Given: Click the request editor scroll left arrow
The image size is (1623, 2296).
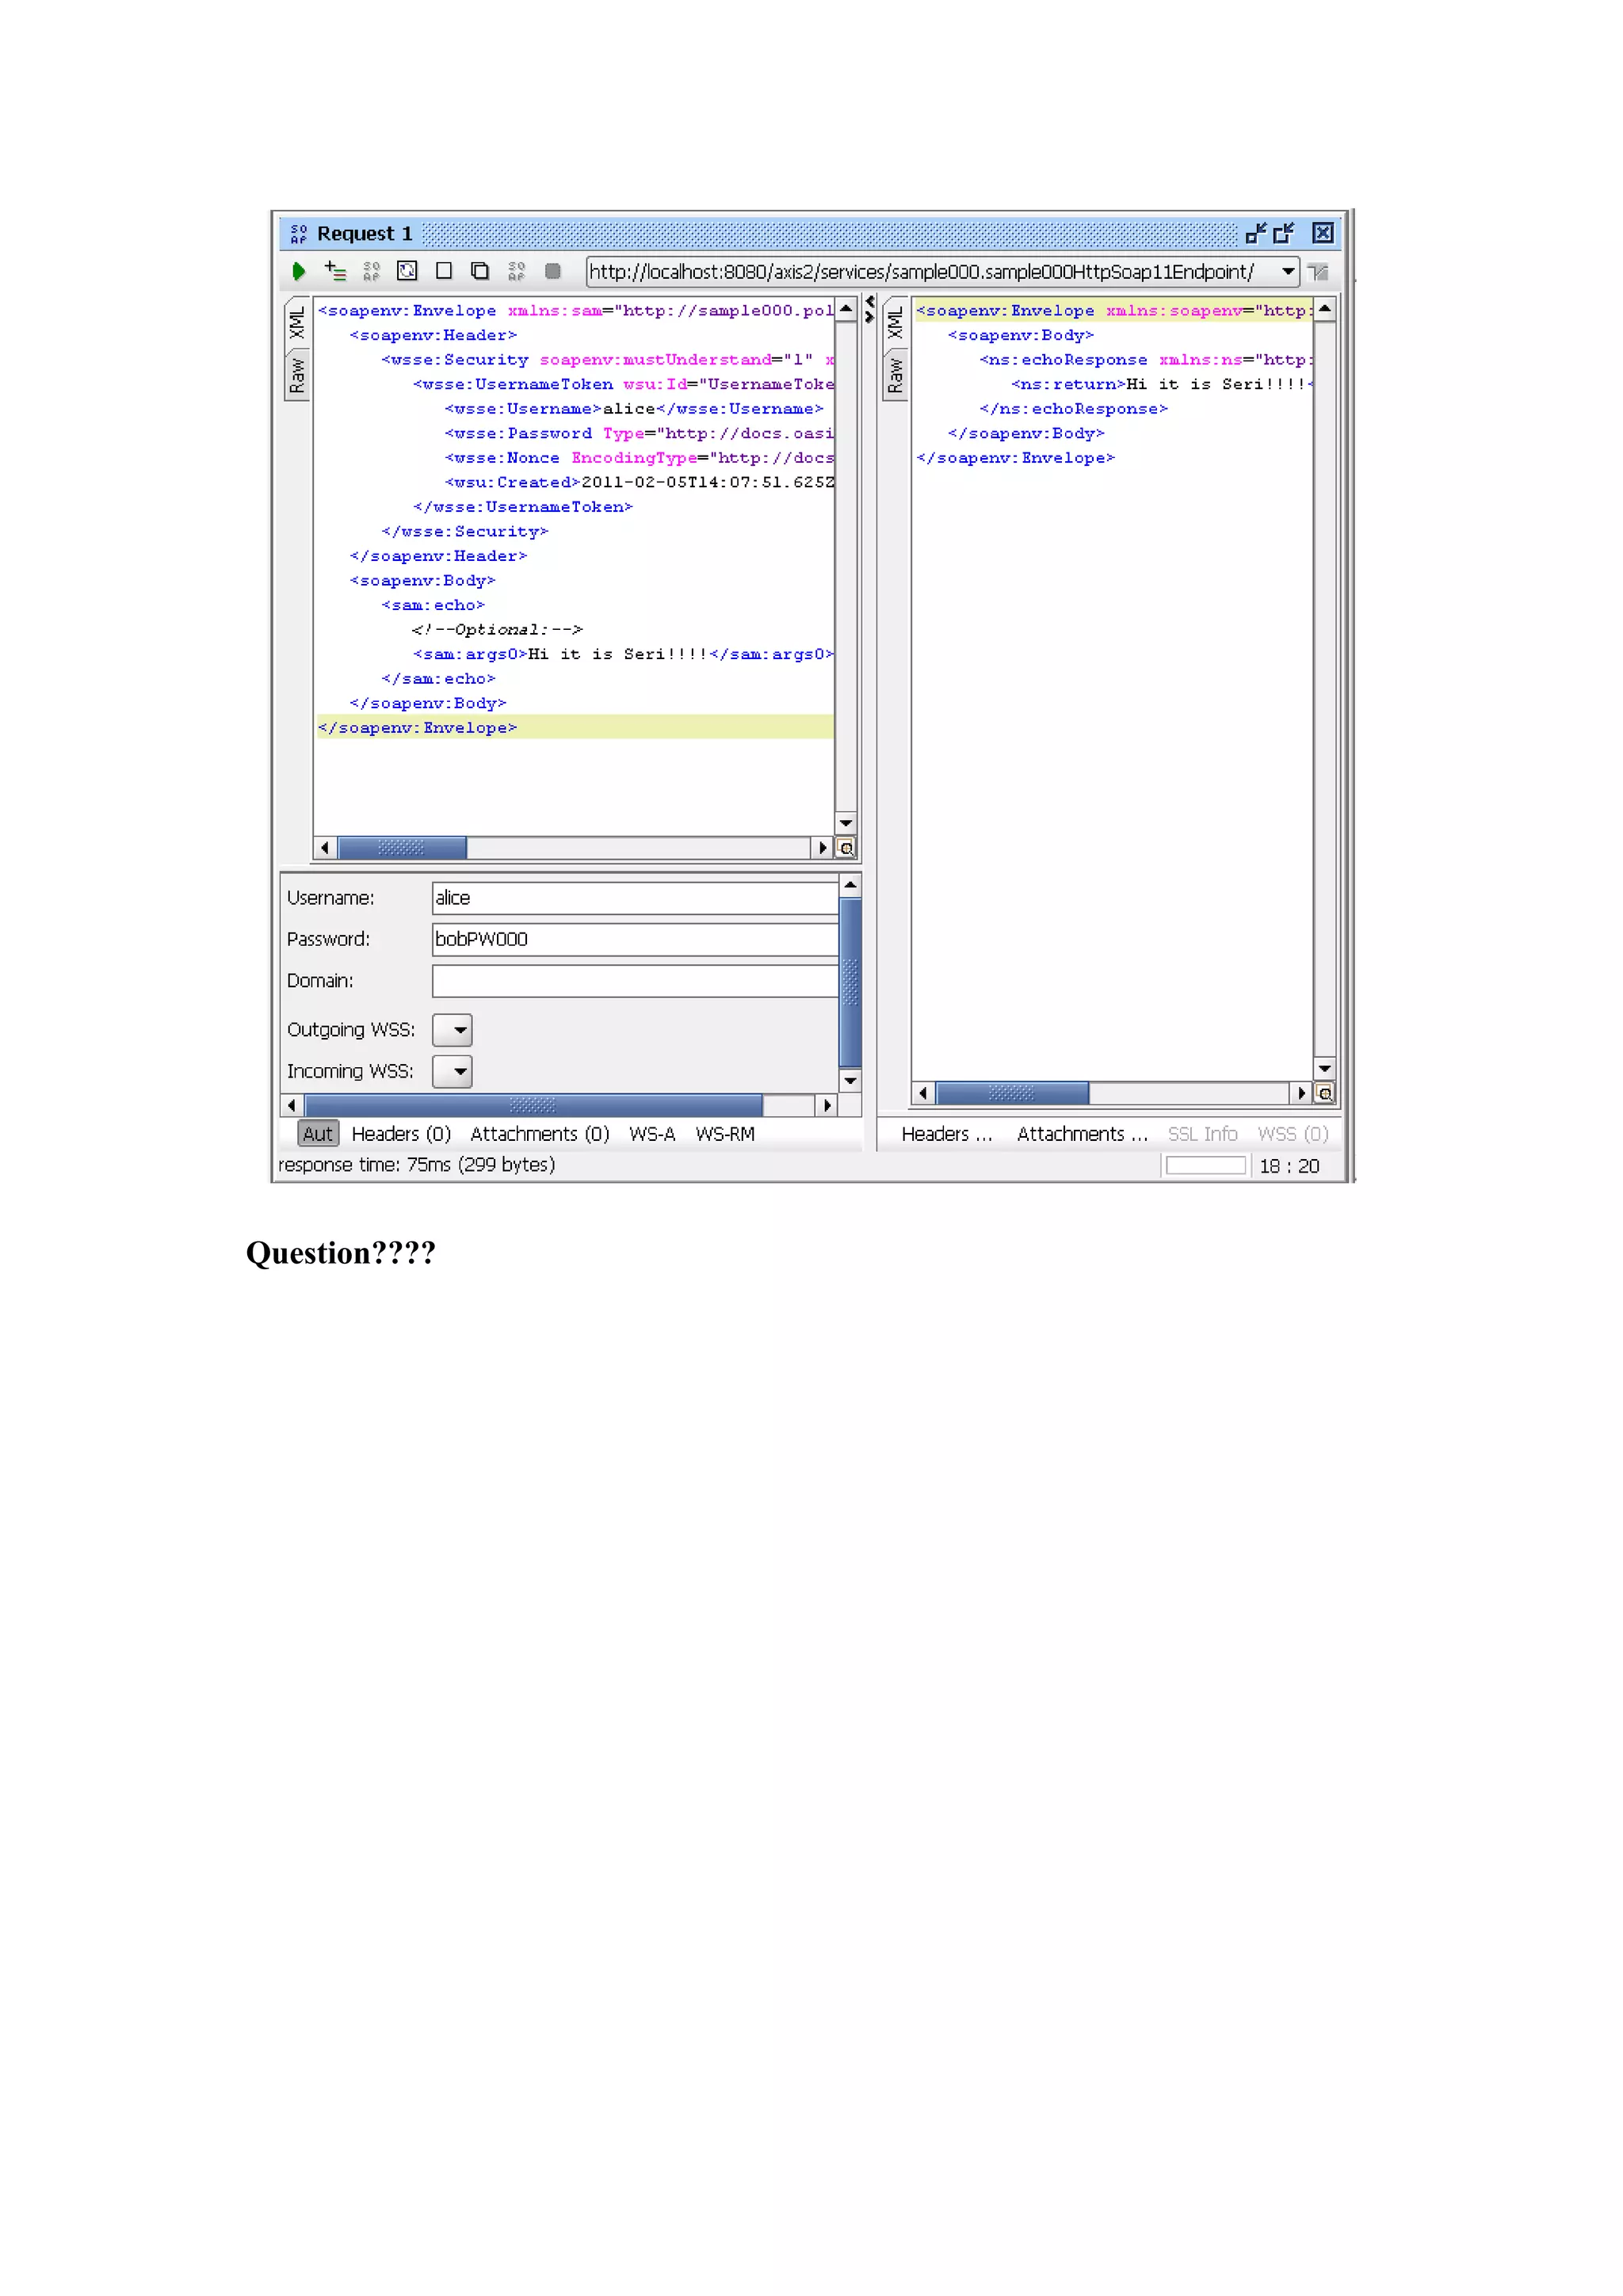Looking at the screenshot, I should [325, 848].
